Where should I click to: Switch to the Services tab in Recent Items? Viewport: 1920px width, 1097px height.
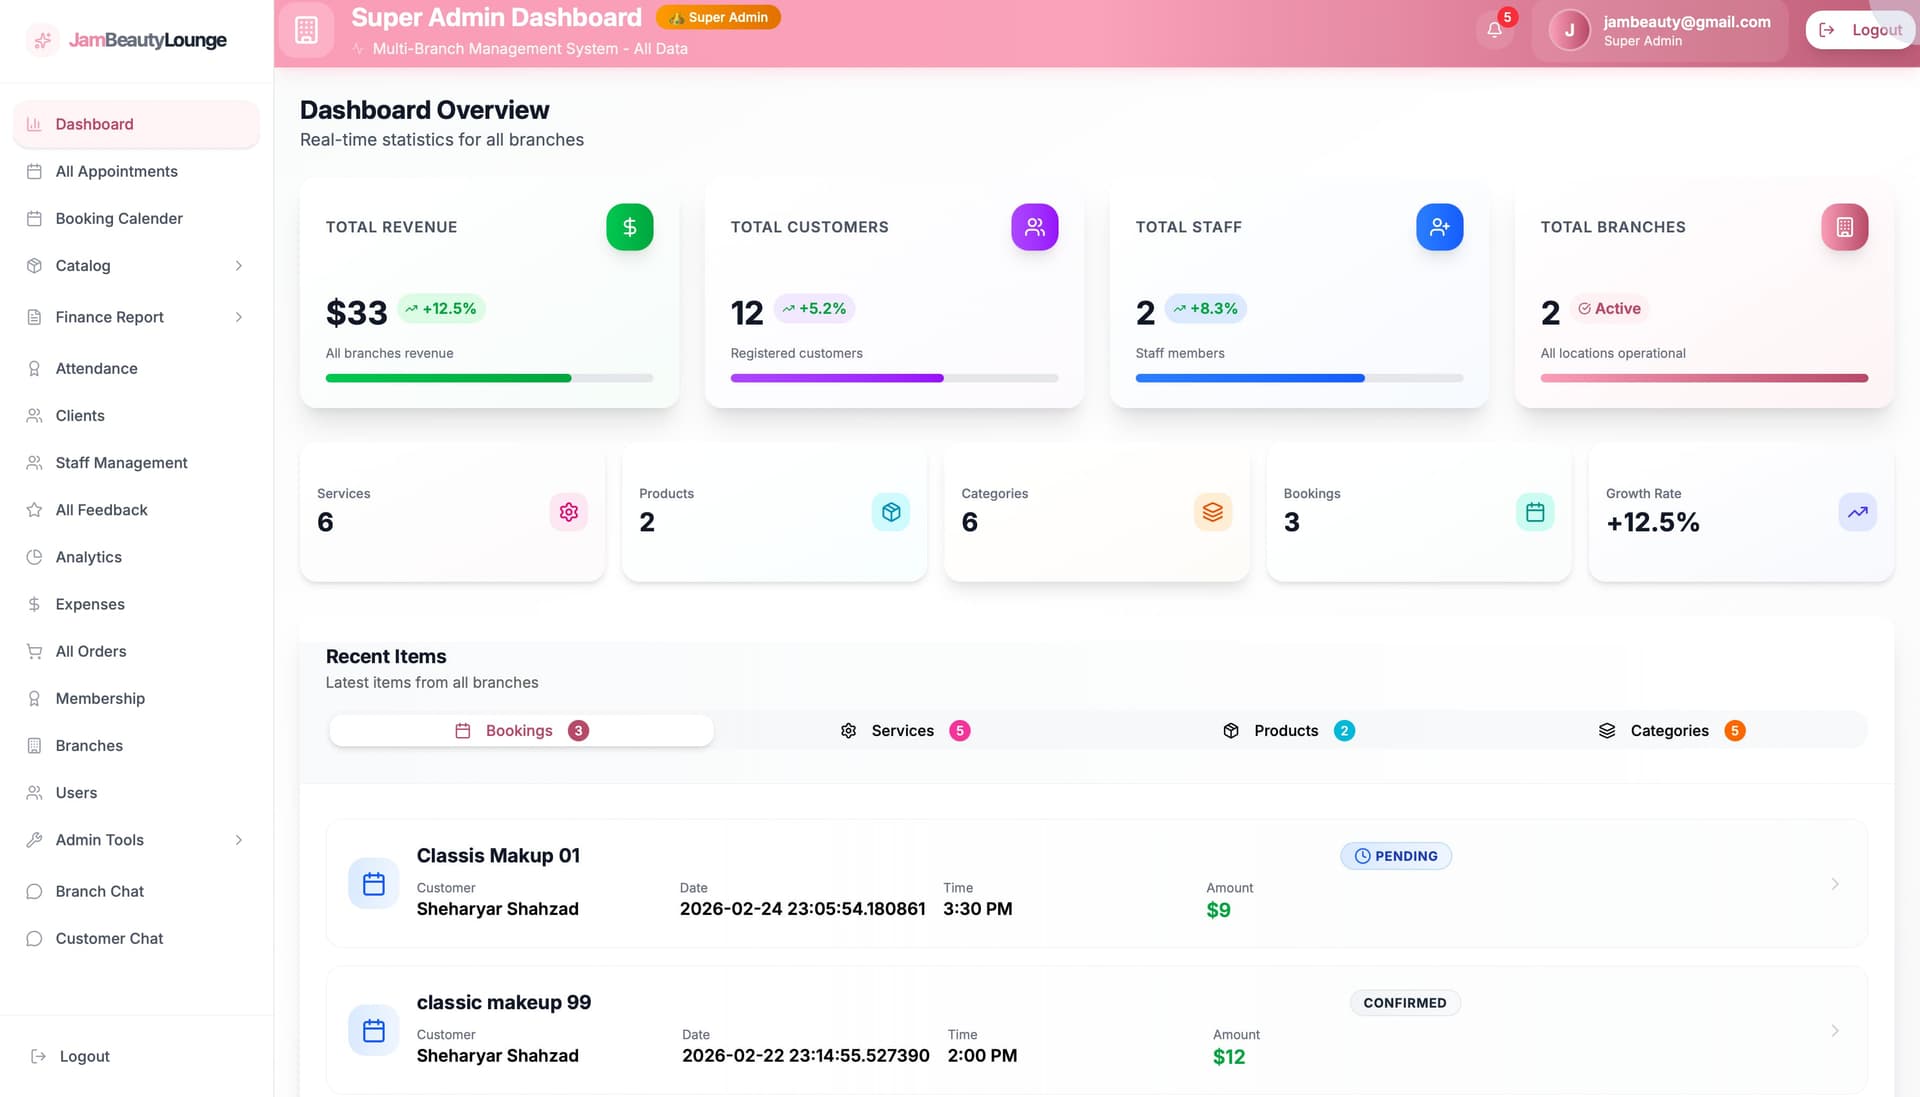tap(903, 730)
